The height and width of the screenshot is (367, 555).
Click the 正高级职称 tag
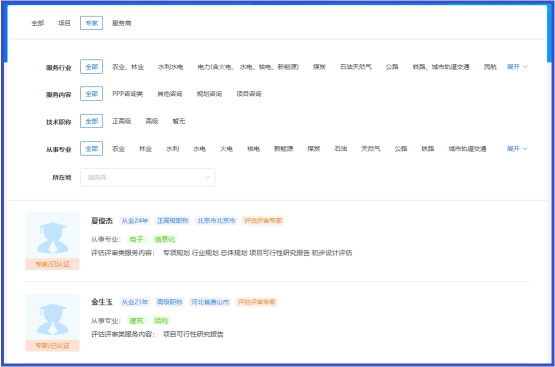tap(173, 221)
